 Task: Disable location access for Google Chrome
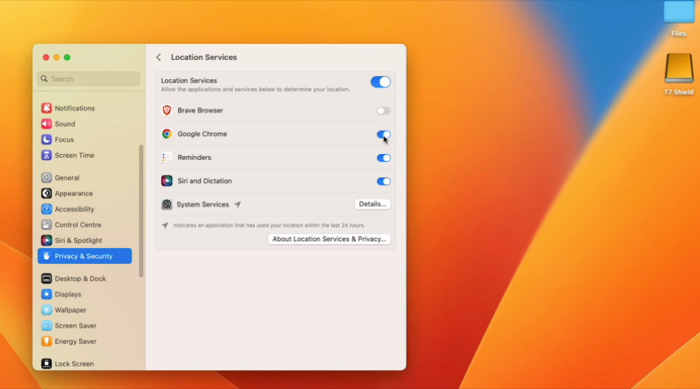pyautogui.click(x=383, y=134)
